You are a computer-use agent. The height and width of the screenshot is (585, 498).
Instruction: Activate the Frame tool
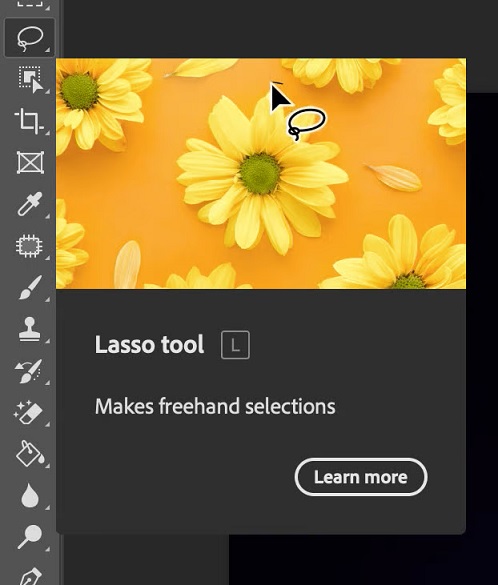point(30,162)
